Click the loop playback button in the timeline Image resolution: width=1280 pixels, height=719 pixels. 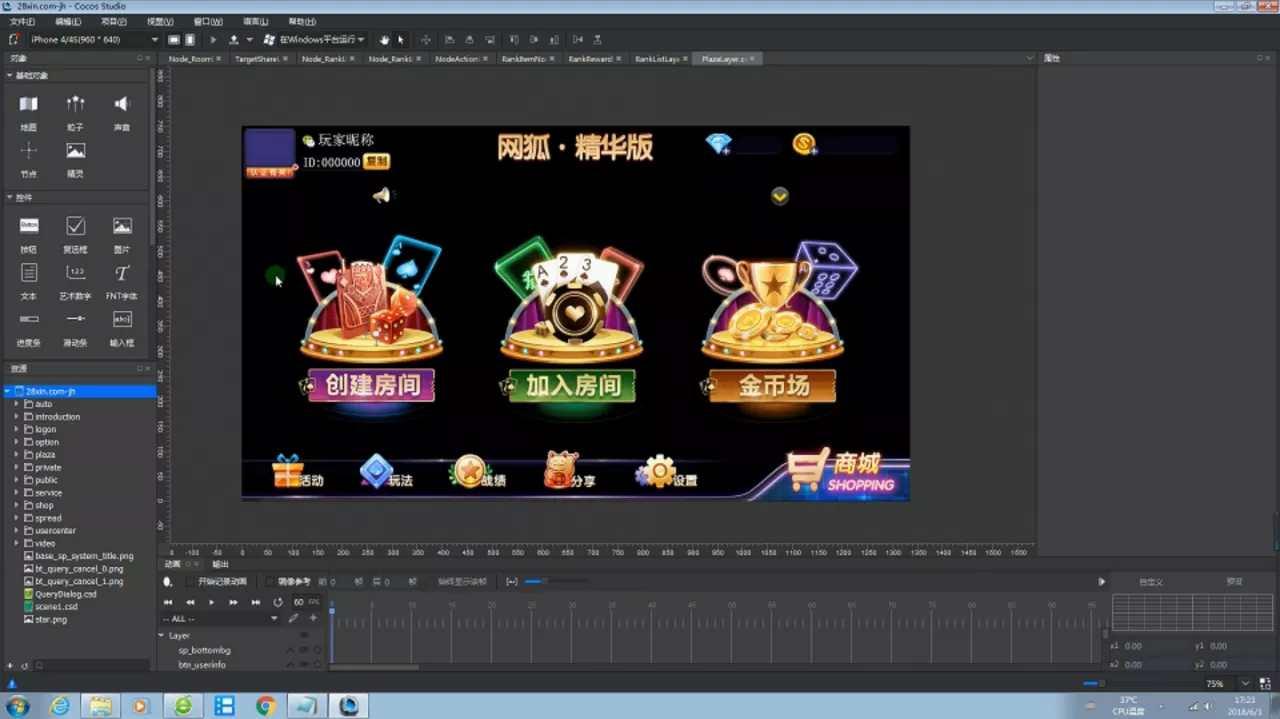tap(278, 602)
